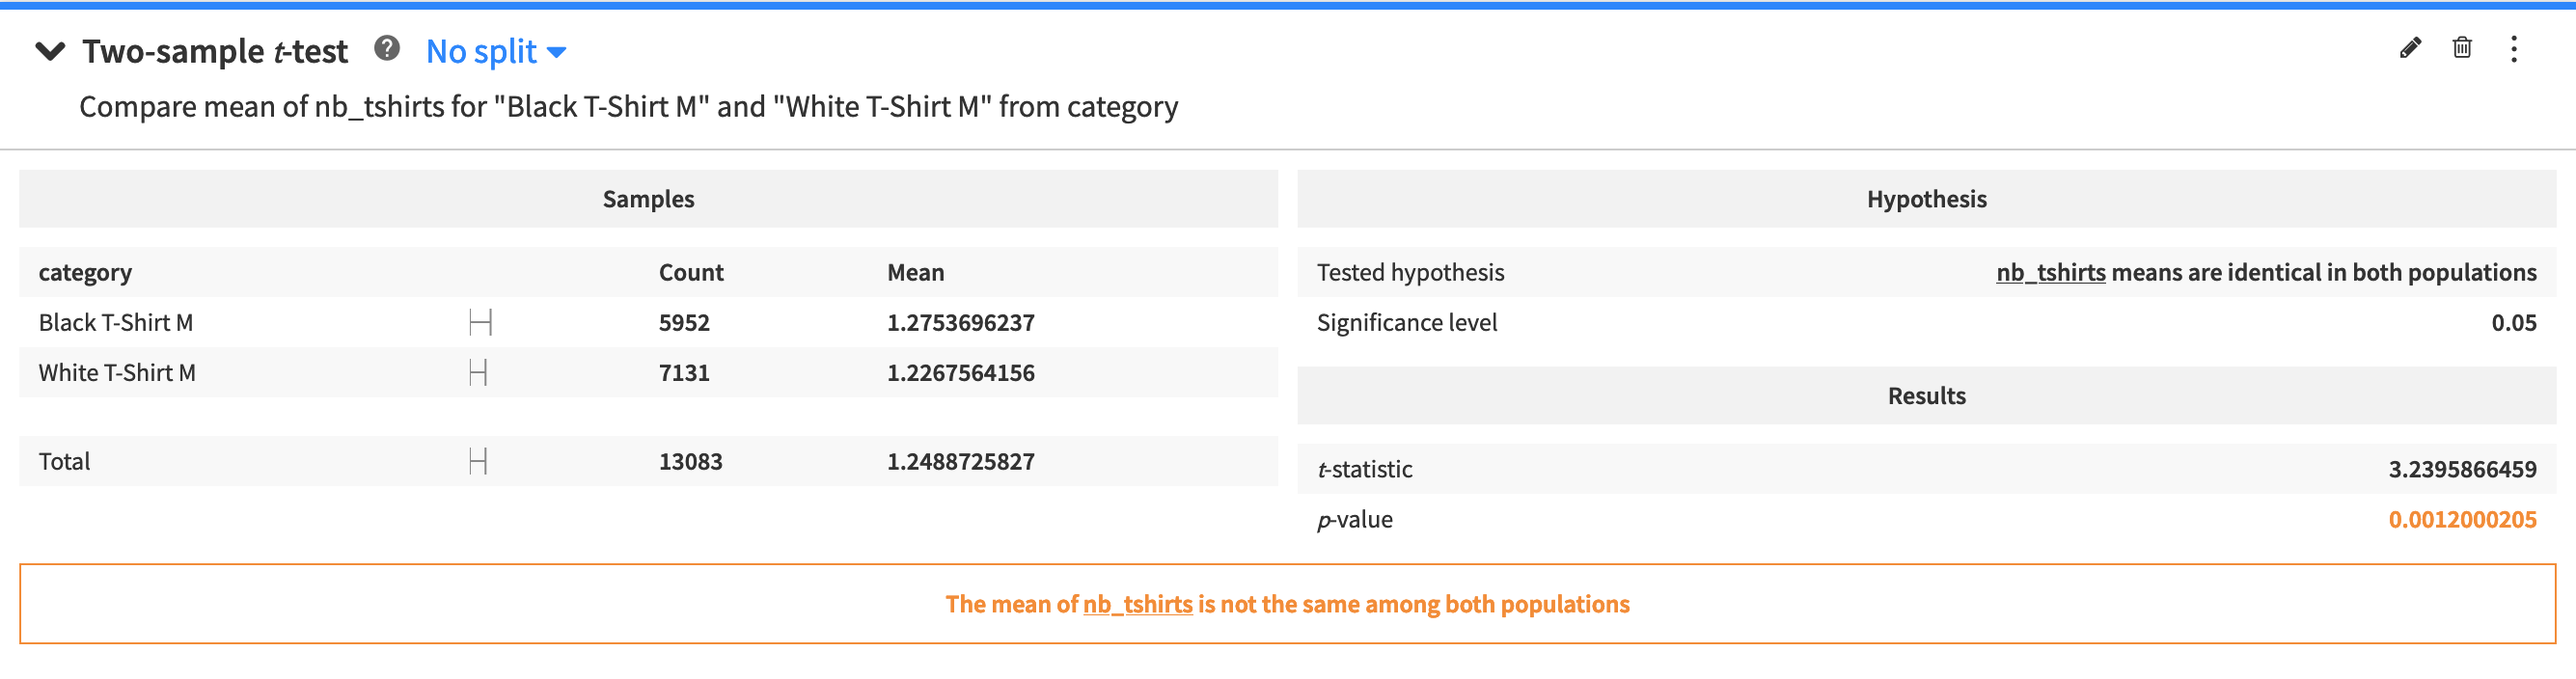Click the category column header
Image resolution: width=2576 pixels, height=679 pixels.
(85, 273)
